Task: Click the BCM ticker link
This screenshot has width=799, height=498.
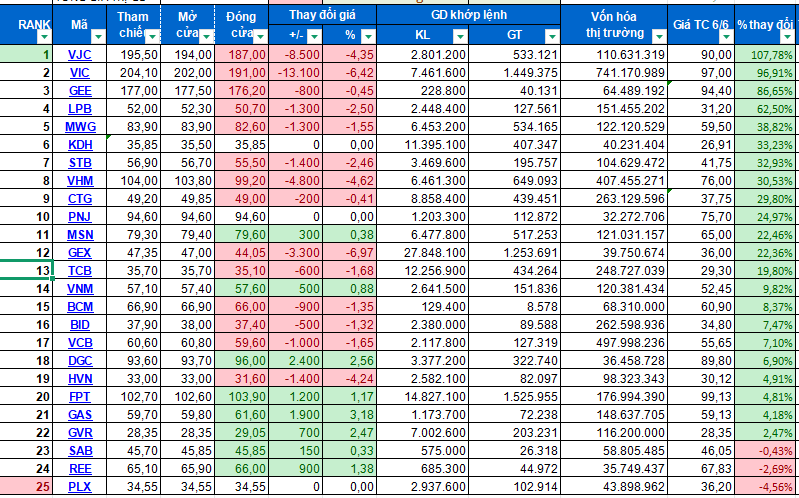Action: click(x=80, y=307)
